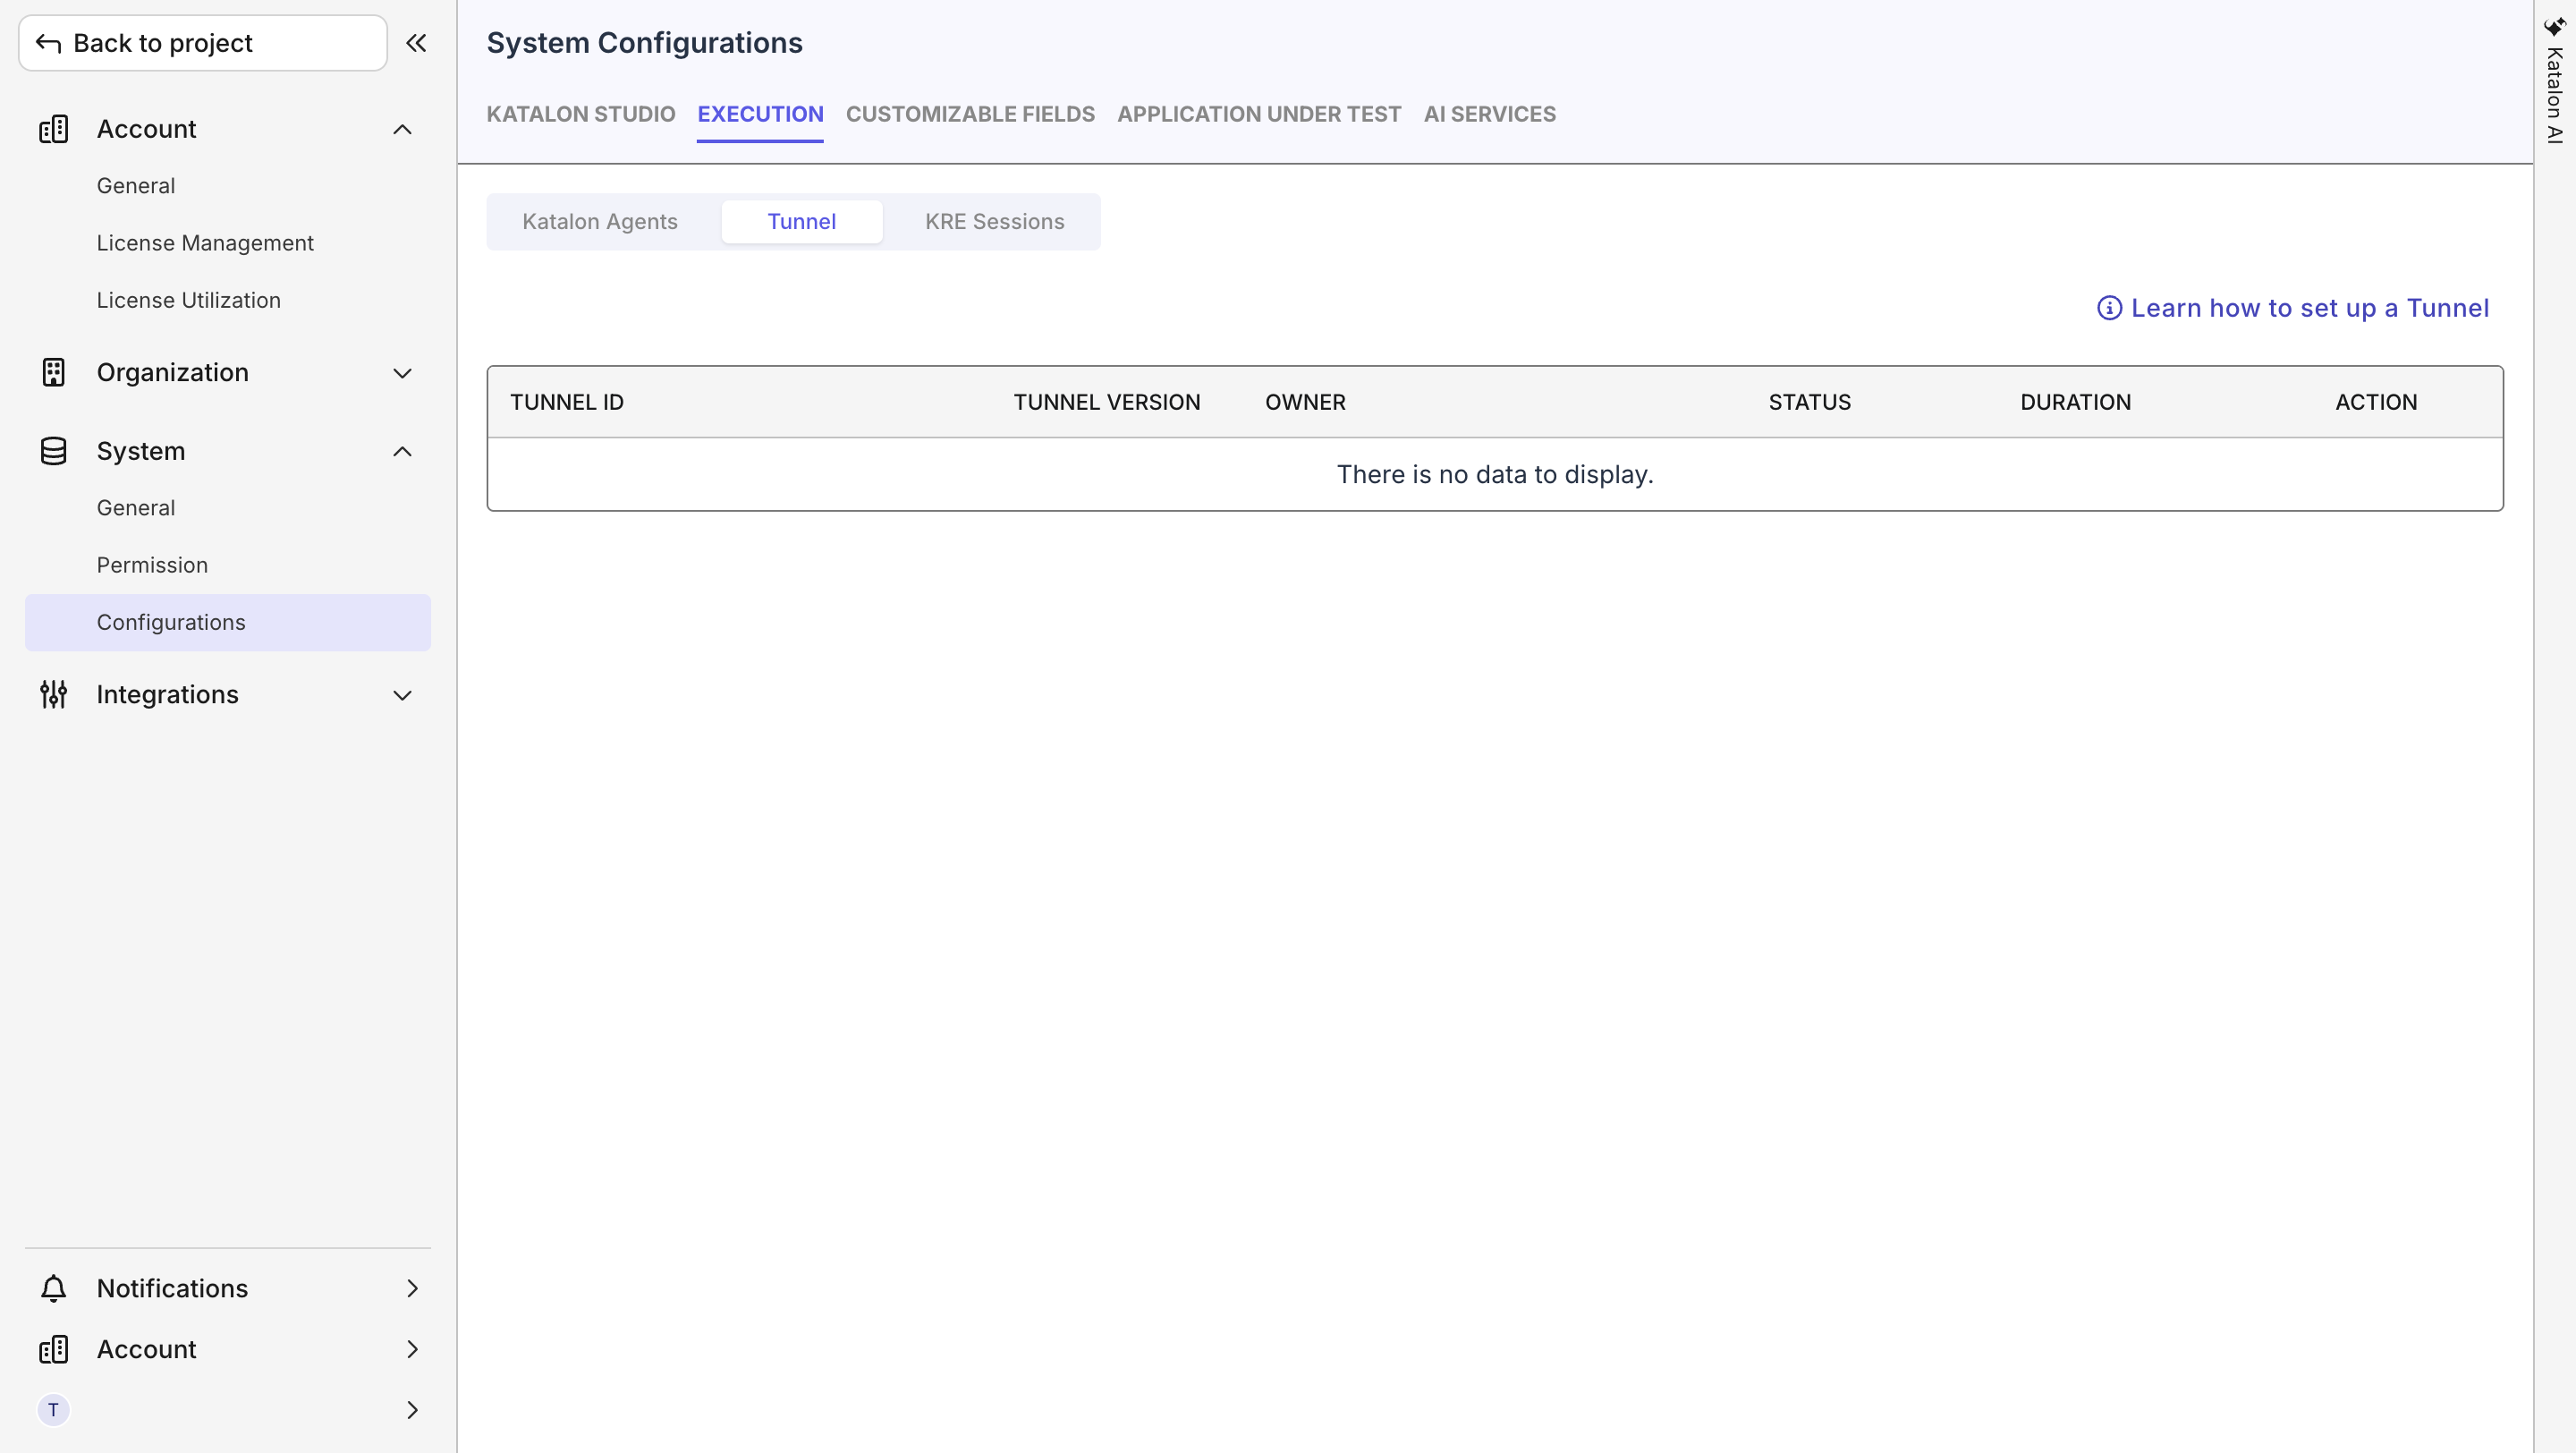Open the user profile submenu arrow

(412, 1410)
